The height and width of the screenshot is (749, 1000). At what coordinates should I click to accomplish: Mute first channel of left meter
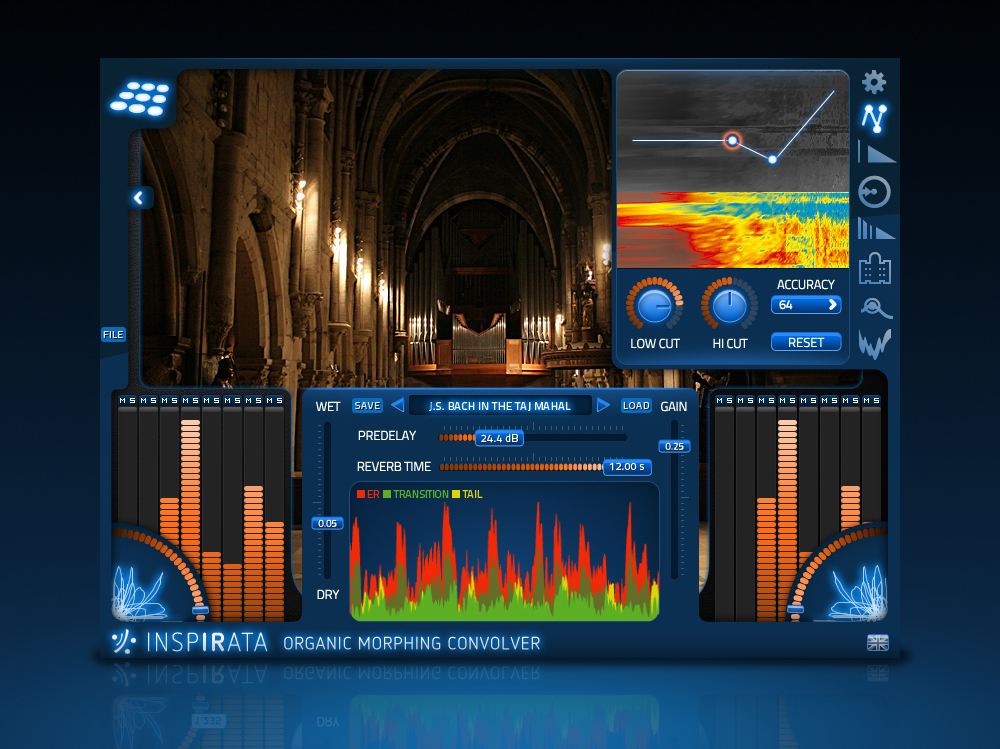[x=122, y=400]
